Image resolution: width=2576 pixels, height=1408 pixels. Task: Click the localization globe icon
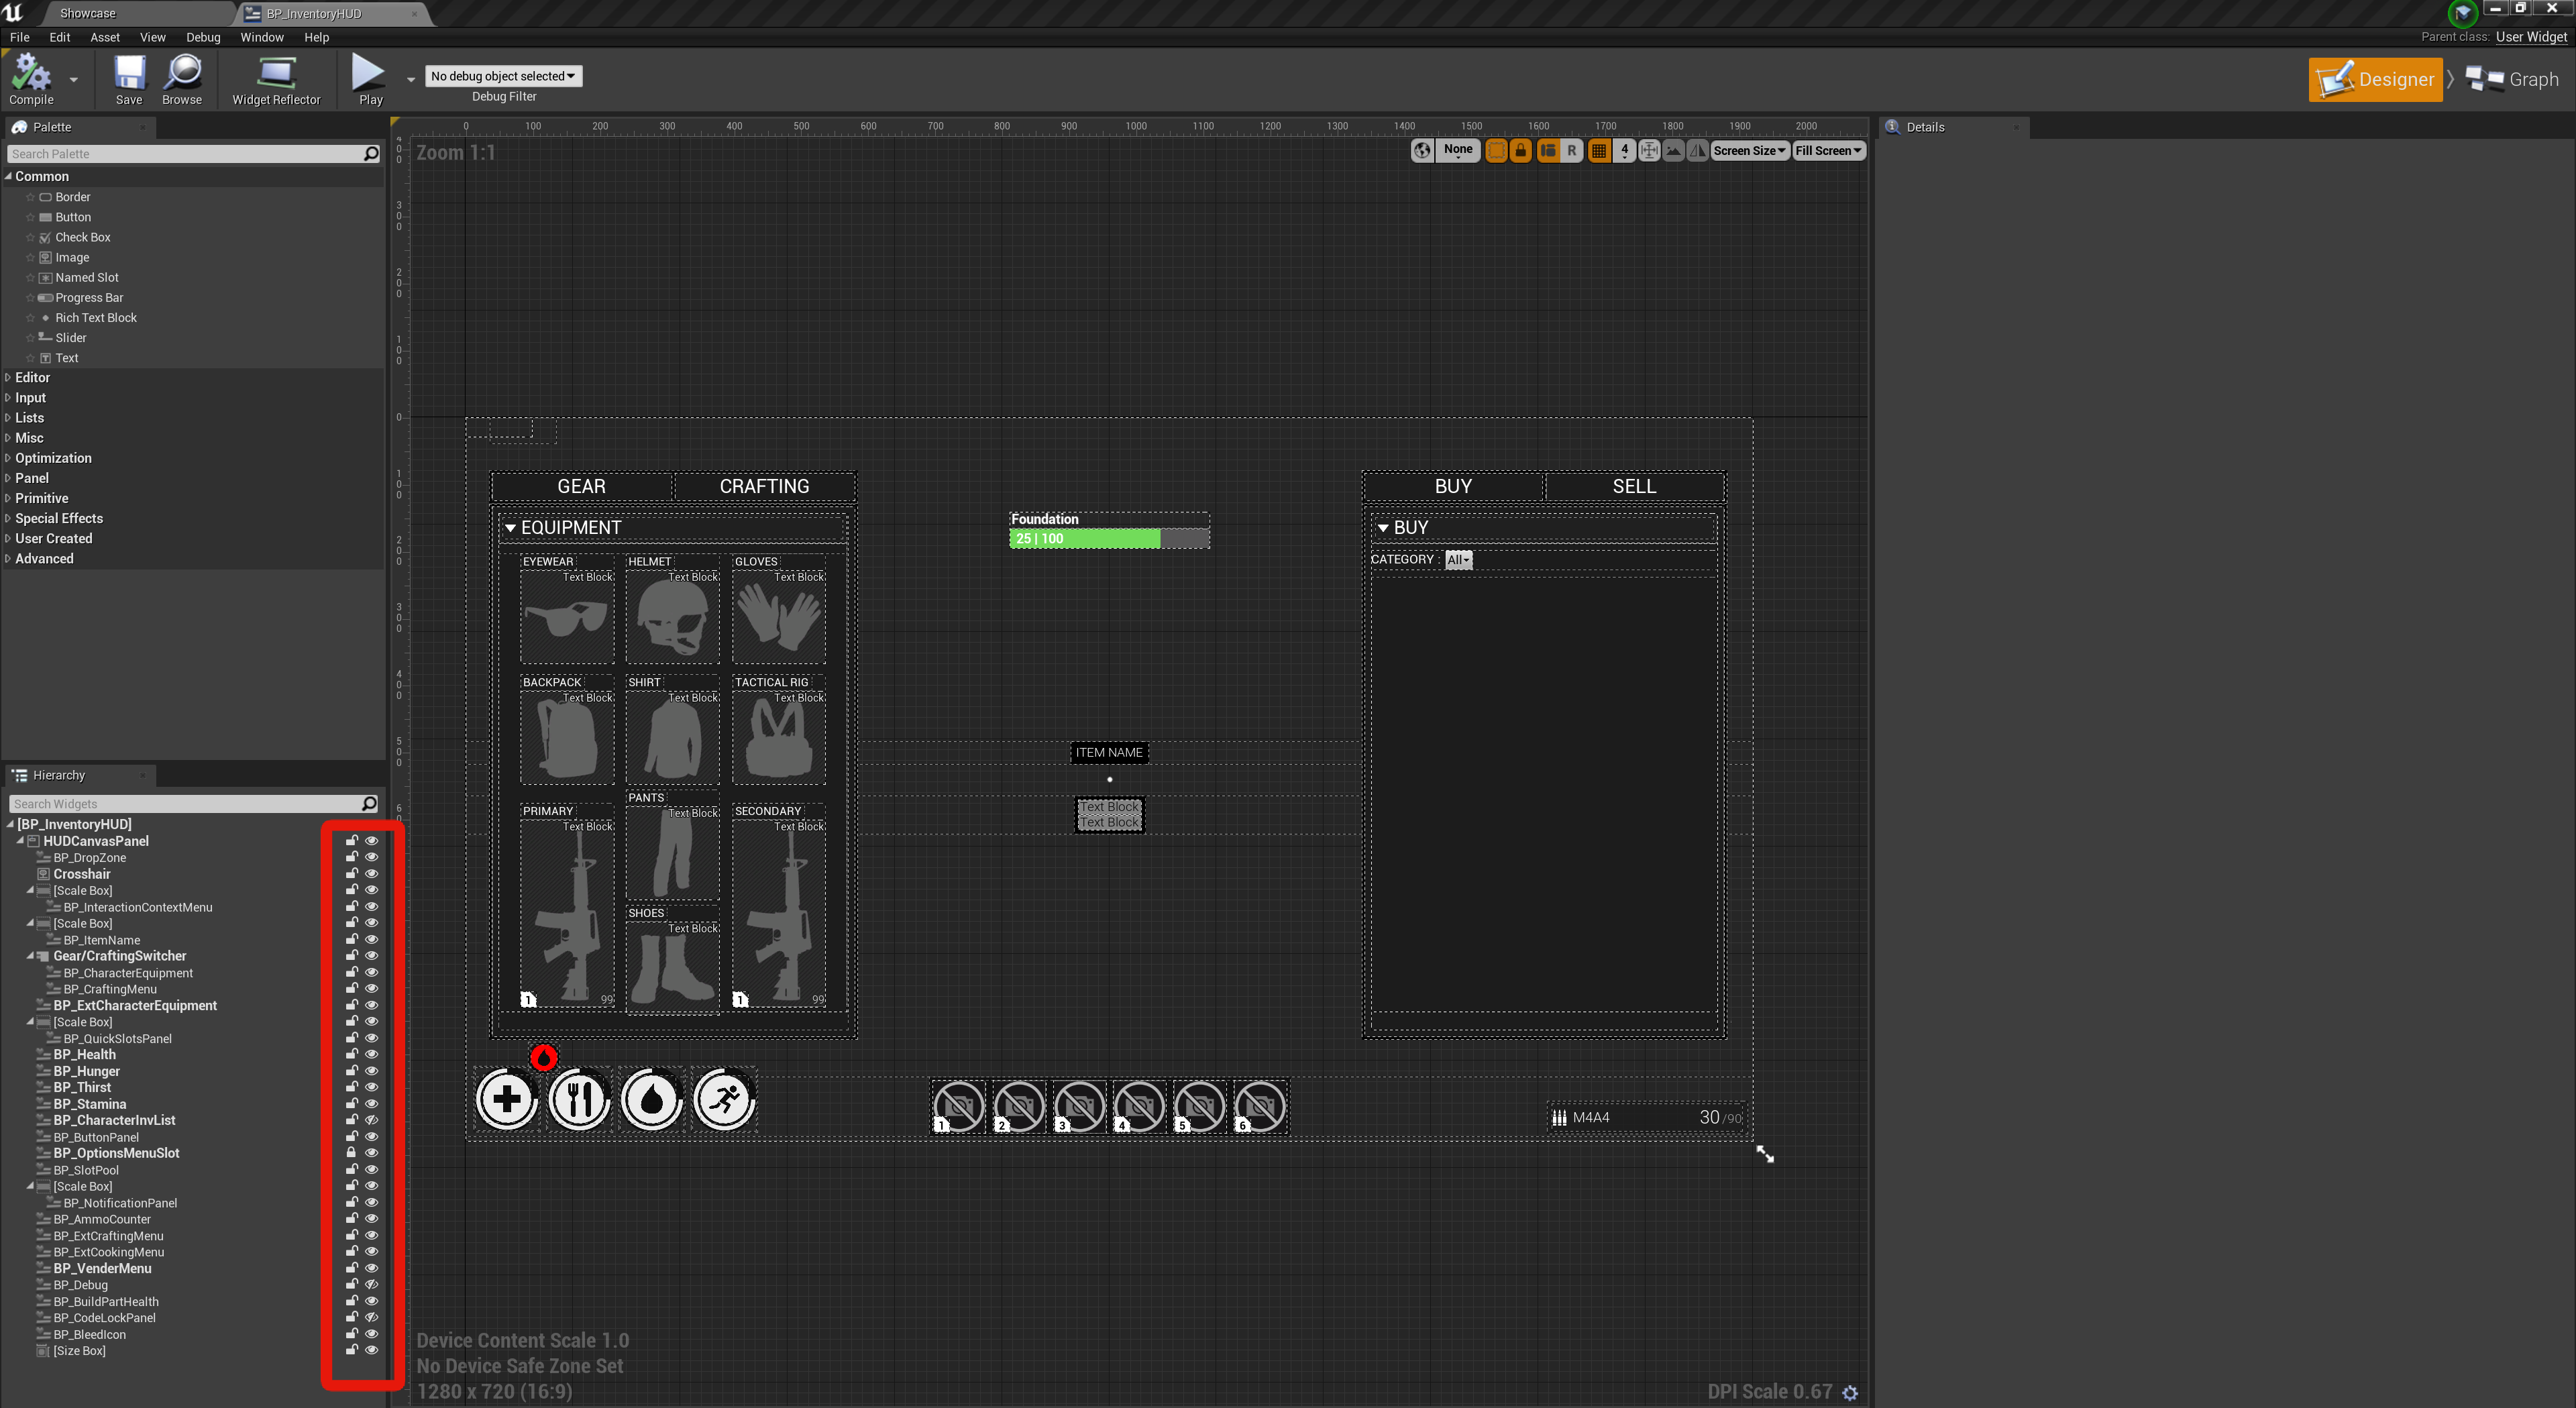pyautogui.click(x=1421, y=151)
